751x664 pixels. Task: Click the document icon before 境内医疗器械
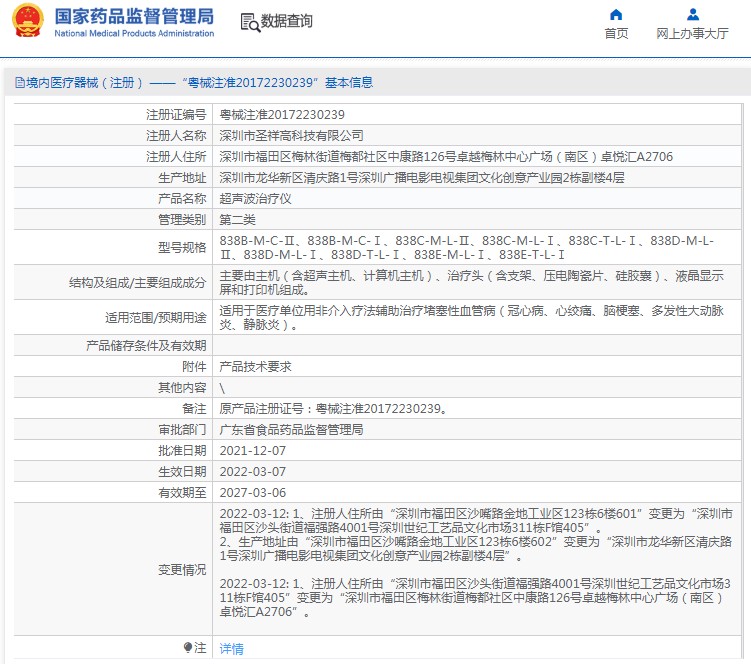pos(20,83)
